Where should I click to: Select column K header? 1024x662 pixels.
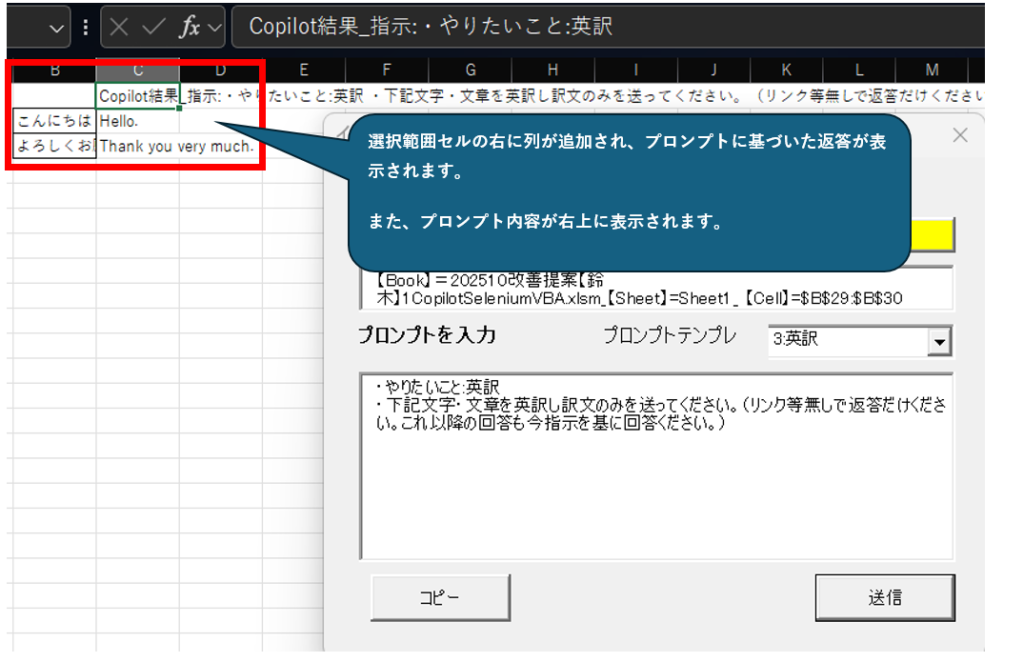(786, 70)
